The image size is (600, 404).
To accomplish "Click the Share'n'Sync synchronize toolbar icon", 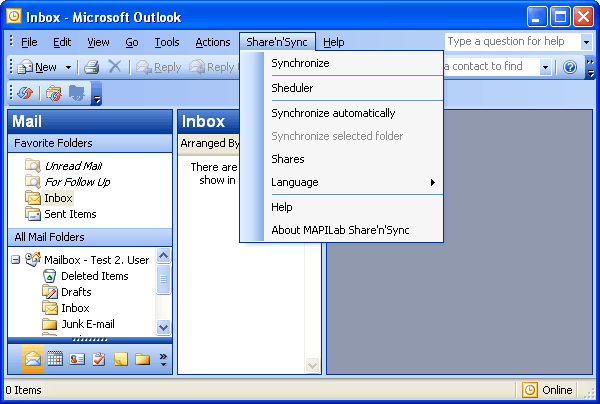I will pyautogui.click(x=26, y=93).
